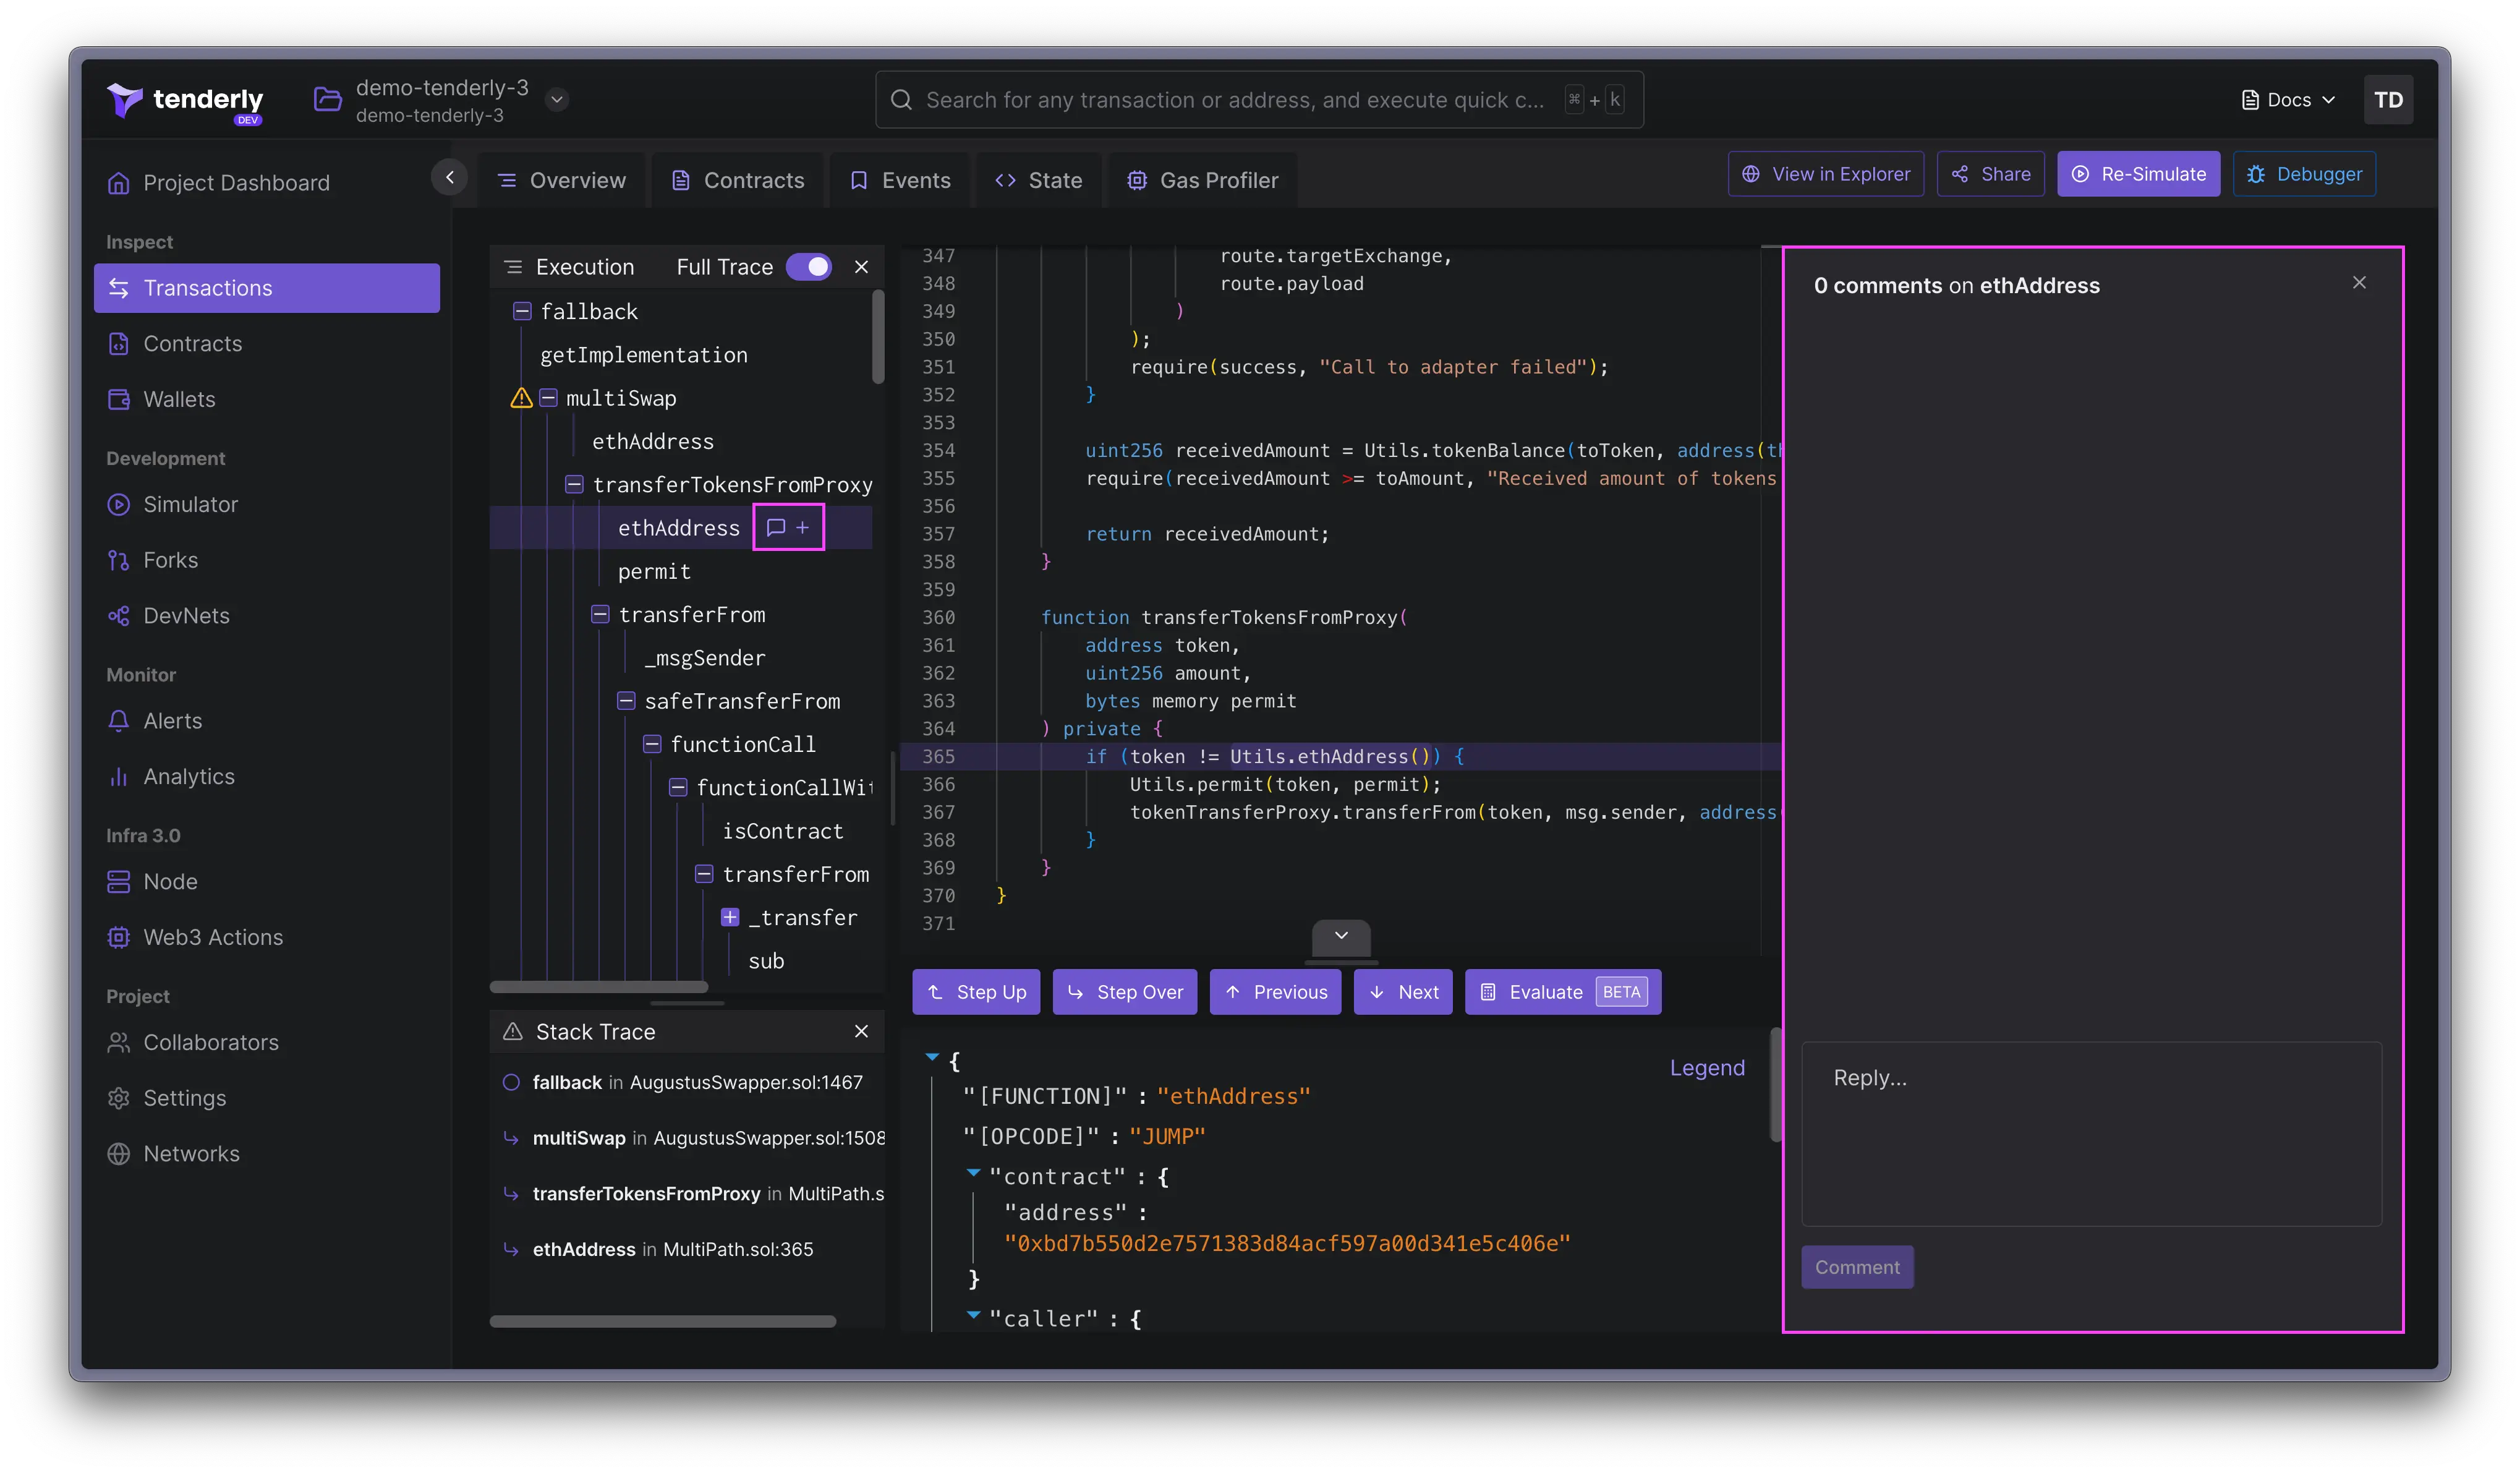Collapse the multiSwap tree node
This screenshot has height=1473, width=2520.
tap(548, 398)
